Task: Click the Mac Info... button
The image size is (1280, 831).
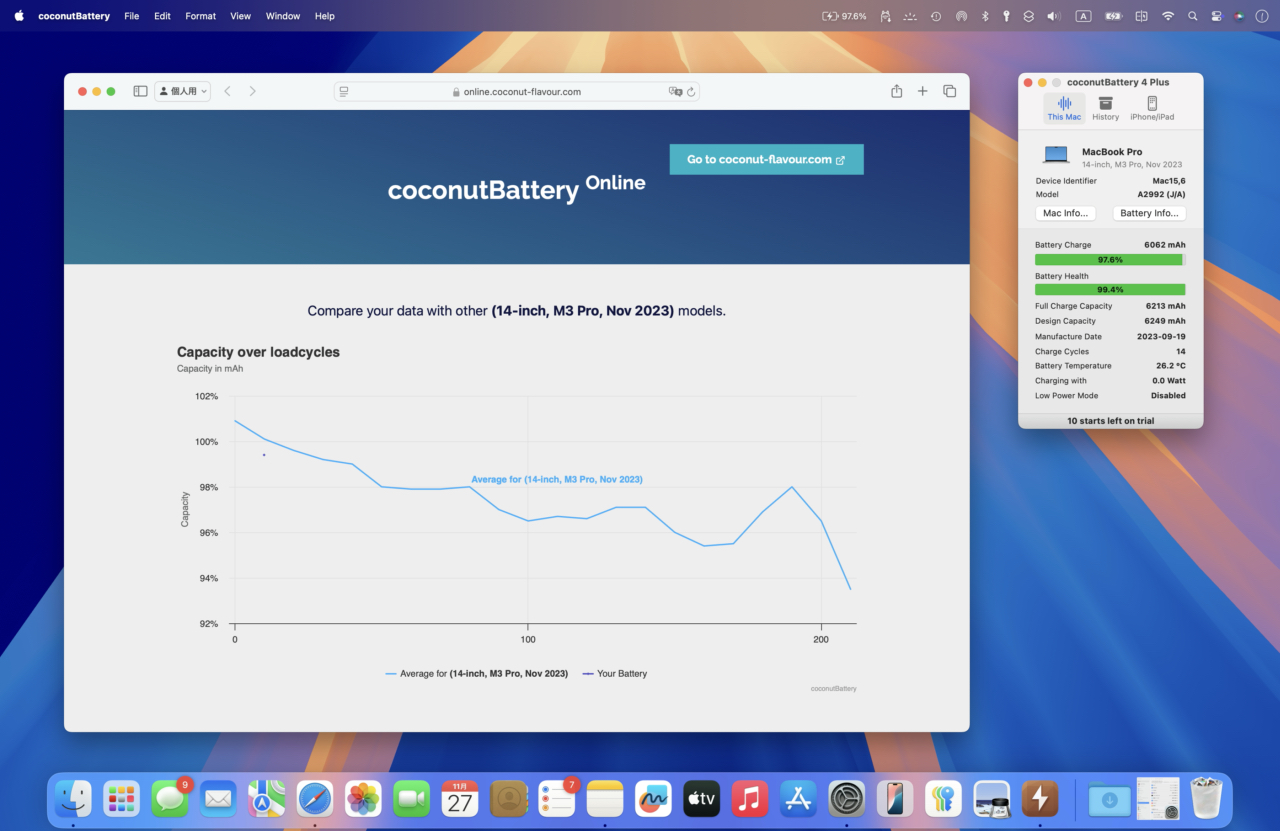Action: pyautogui.click(x=1065, y=213)
